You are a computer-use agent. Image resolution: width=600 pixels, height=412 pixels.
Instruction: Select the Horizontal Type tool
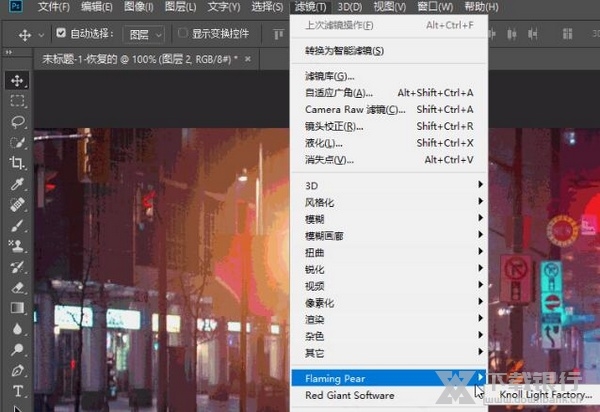[x=18, y=391]
